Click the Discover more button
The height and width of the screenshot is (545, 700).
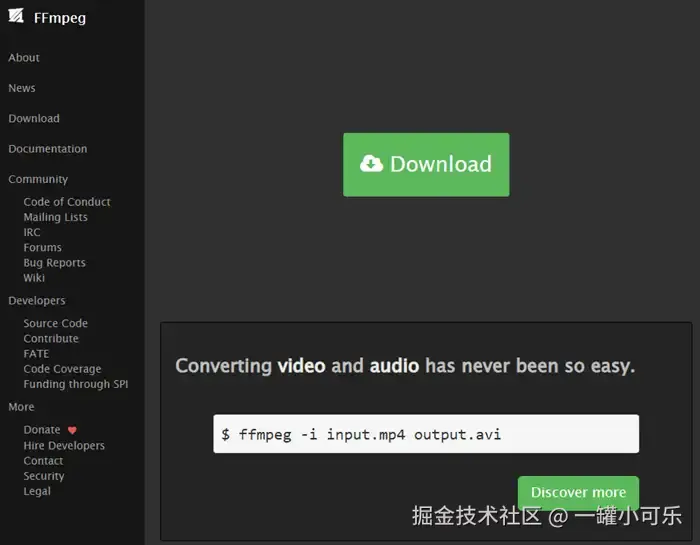578,492
